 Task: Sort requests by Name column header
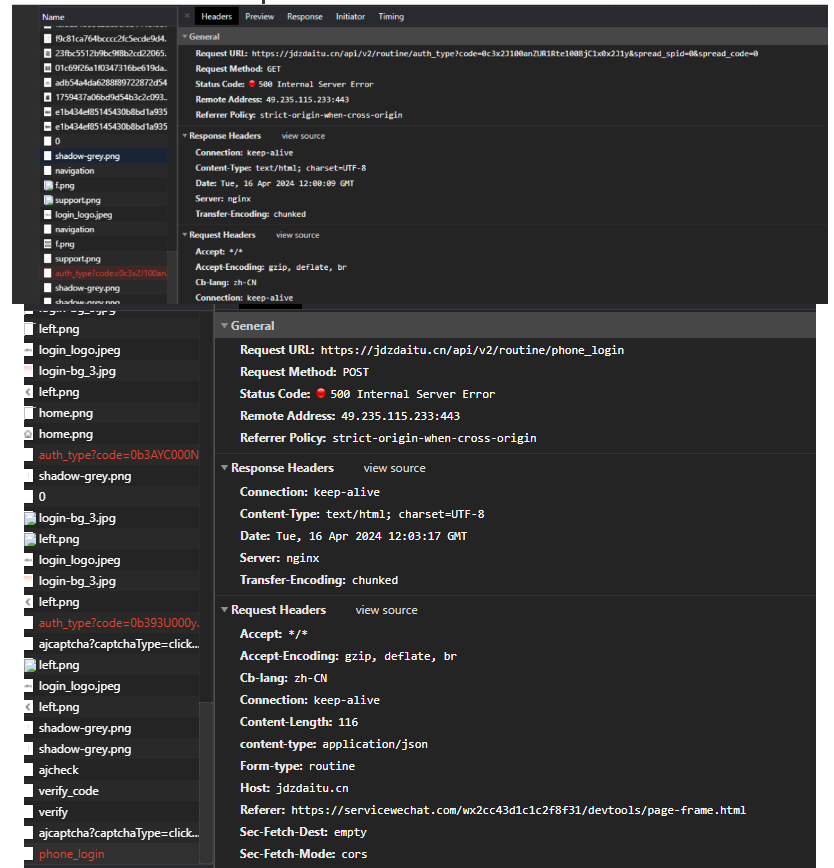pos(53,17)
